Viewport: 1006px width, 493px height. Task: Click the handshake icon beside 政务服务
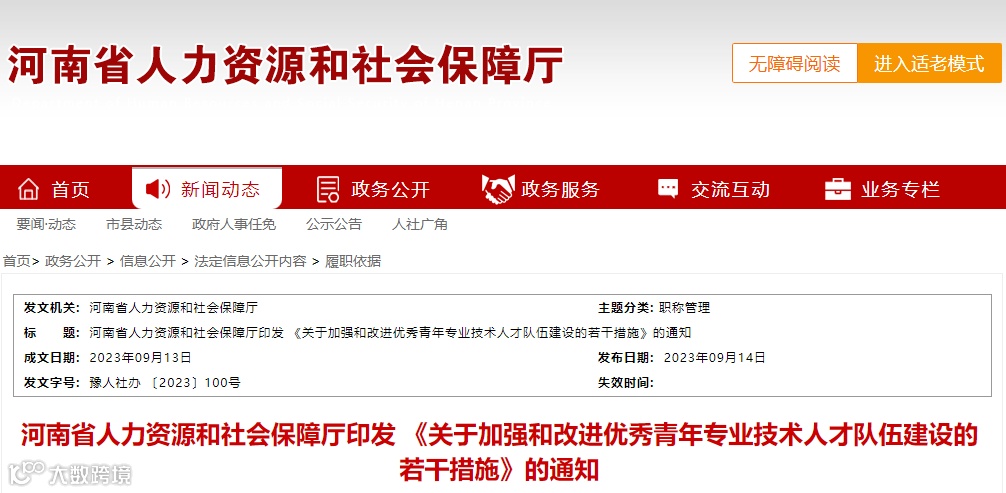pyautogui.click(x=498, y=189)
